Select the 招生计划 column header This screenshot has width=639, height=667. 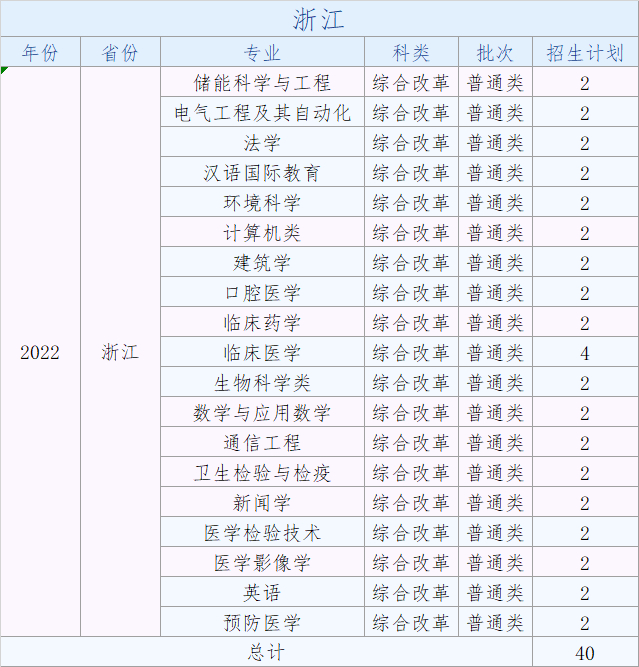point(585,53)
